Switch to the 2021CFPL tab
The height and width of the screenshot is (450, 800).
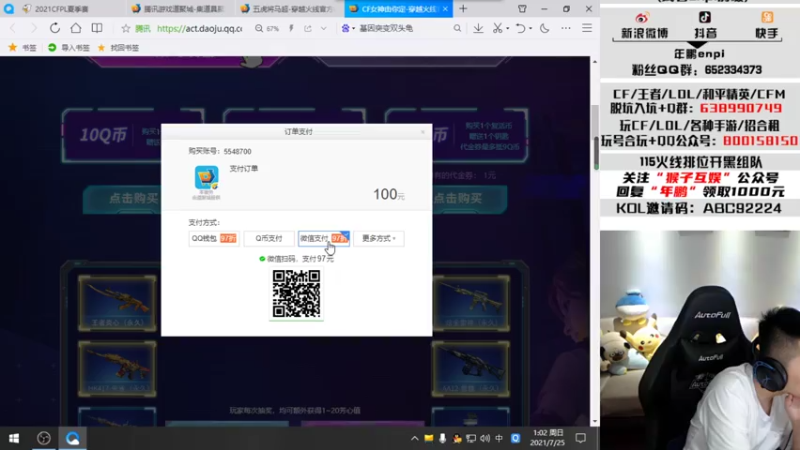point(62,9)
